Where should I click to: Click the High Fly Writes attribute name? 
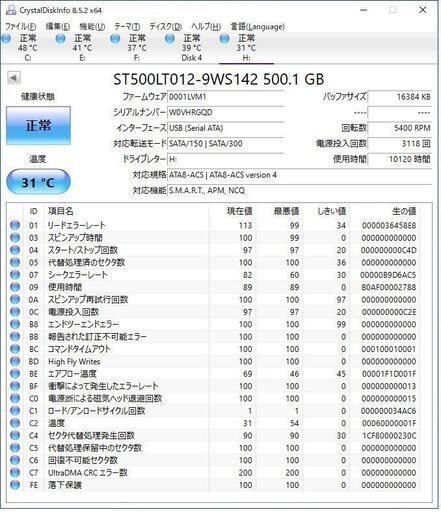74,361
